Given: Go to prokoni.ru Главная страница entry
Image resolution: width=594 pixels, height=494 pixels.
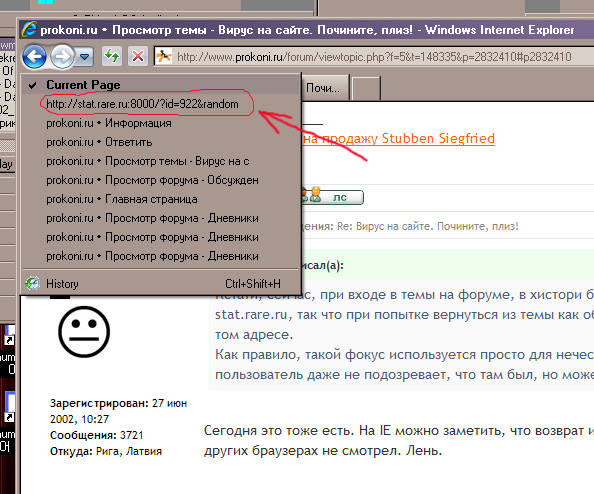Looking at the screenshot, I should pyautogui.click(x=161, y=199).
